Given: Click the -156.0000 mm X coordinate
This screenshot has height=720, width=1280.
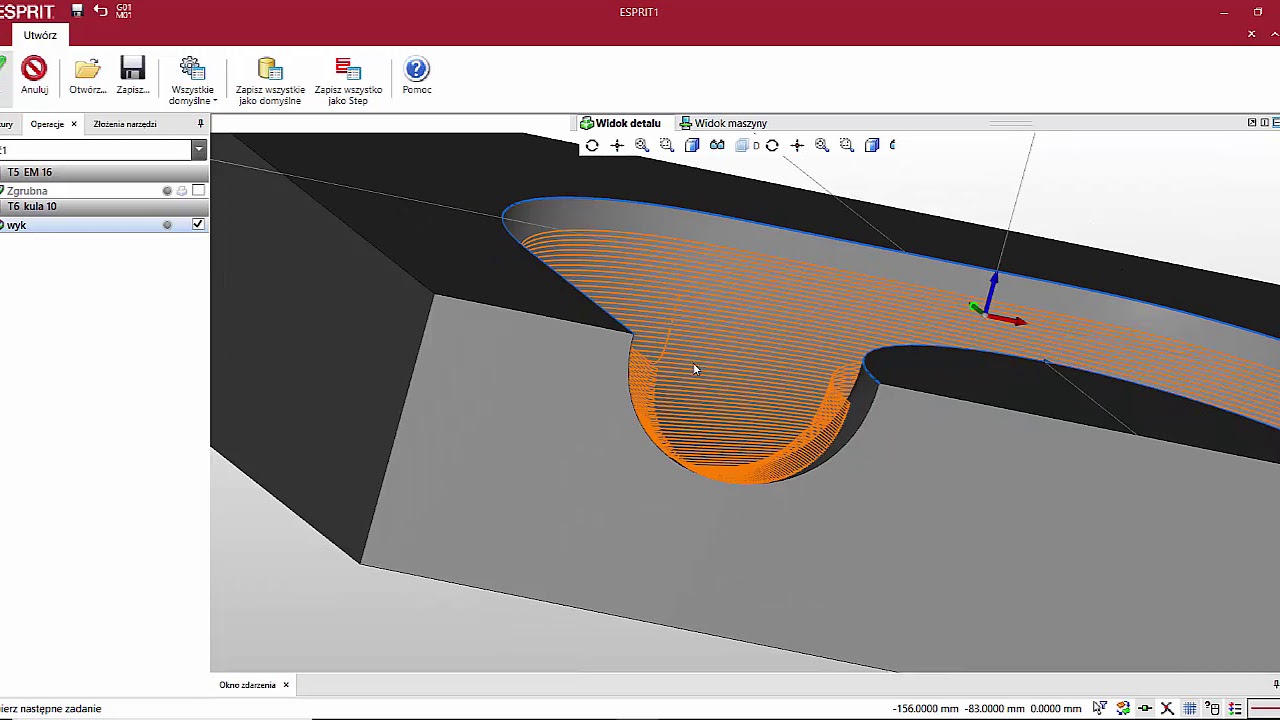Looking at the screenshot, I should (927, 709).
